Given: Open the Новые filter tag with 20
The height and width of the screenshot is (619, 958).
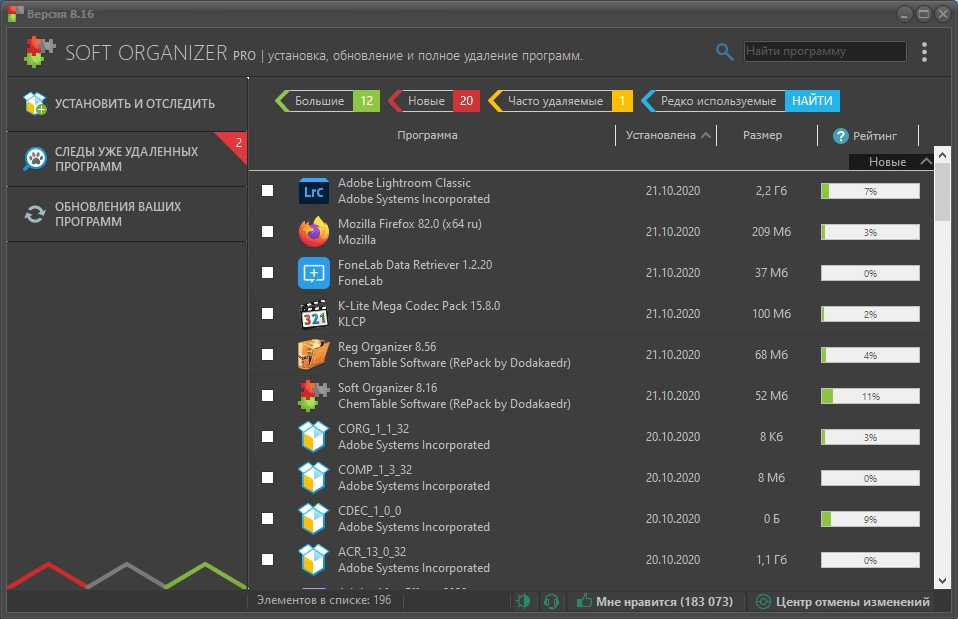Looking at the screenshot, I should (x=434, y=101).
